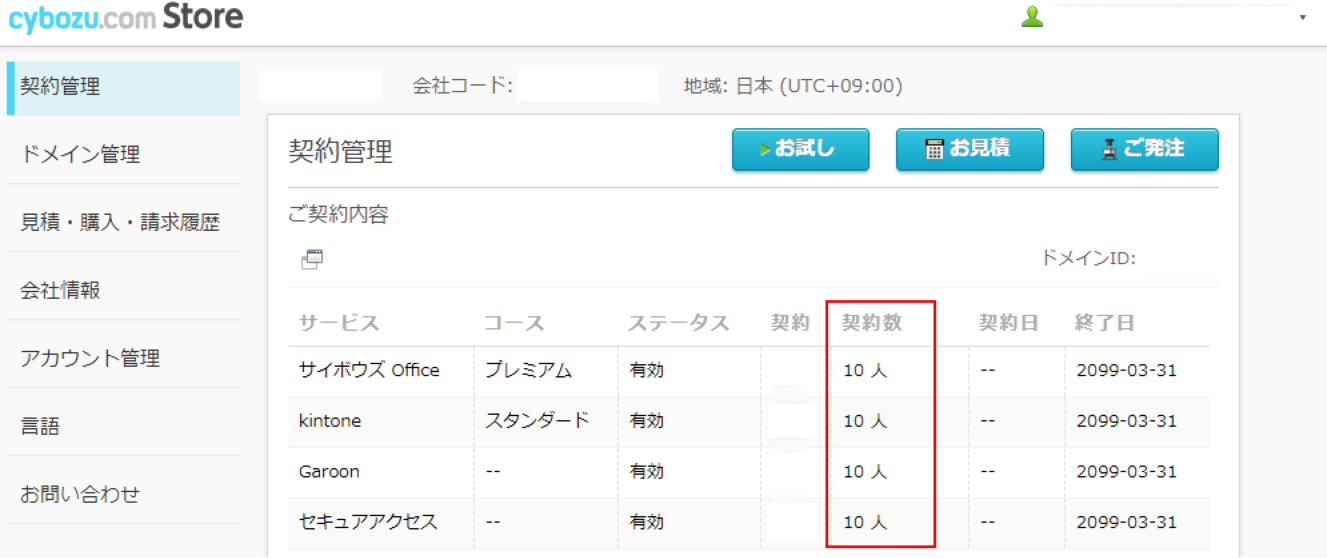Screen dimensions: 1327x558
Task: Click the window icon above the service table
Action: 312,260
